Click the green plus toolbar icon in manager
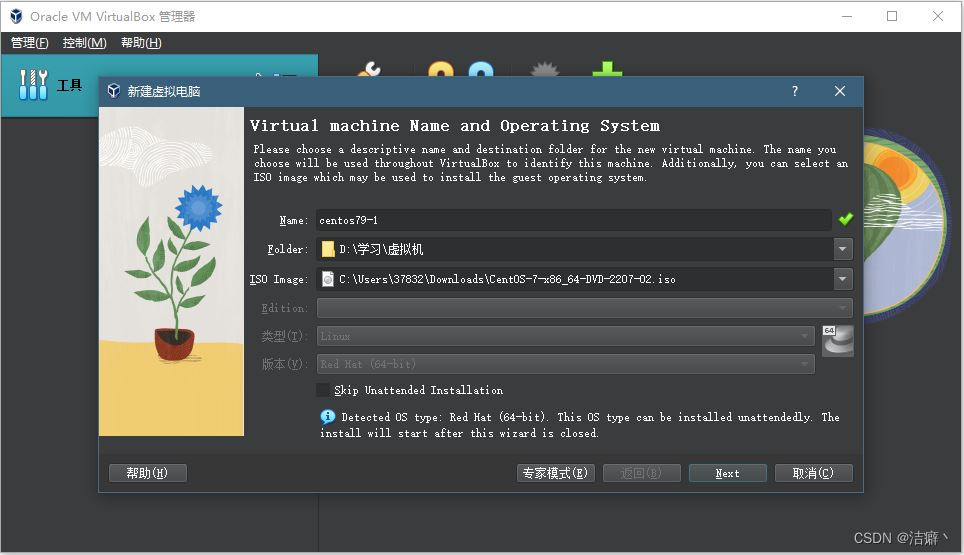Screen dimensions: 964x555 click(x=607, y=69)
